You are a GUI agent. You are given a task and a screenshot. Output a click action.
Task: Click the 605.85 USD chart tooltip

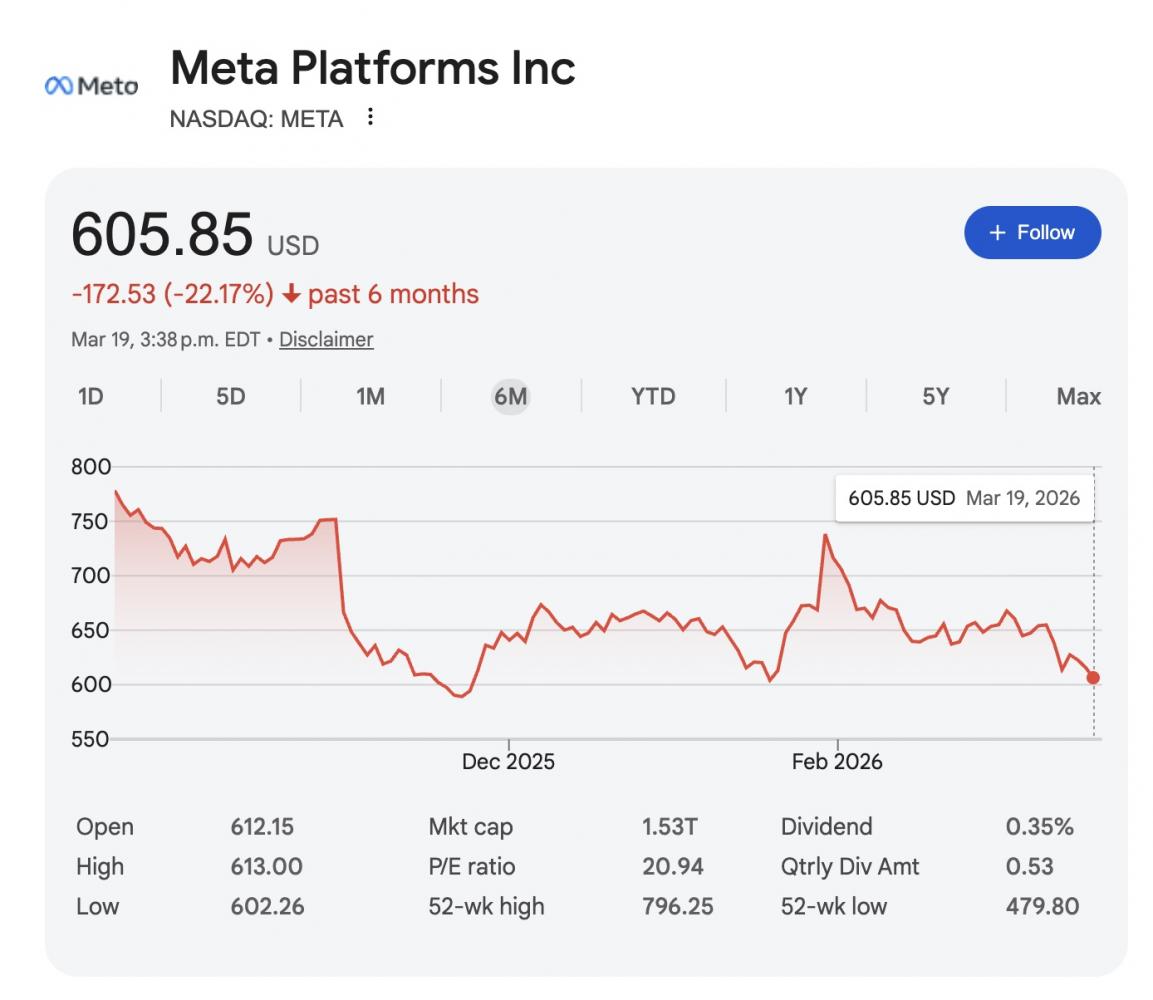964,498
